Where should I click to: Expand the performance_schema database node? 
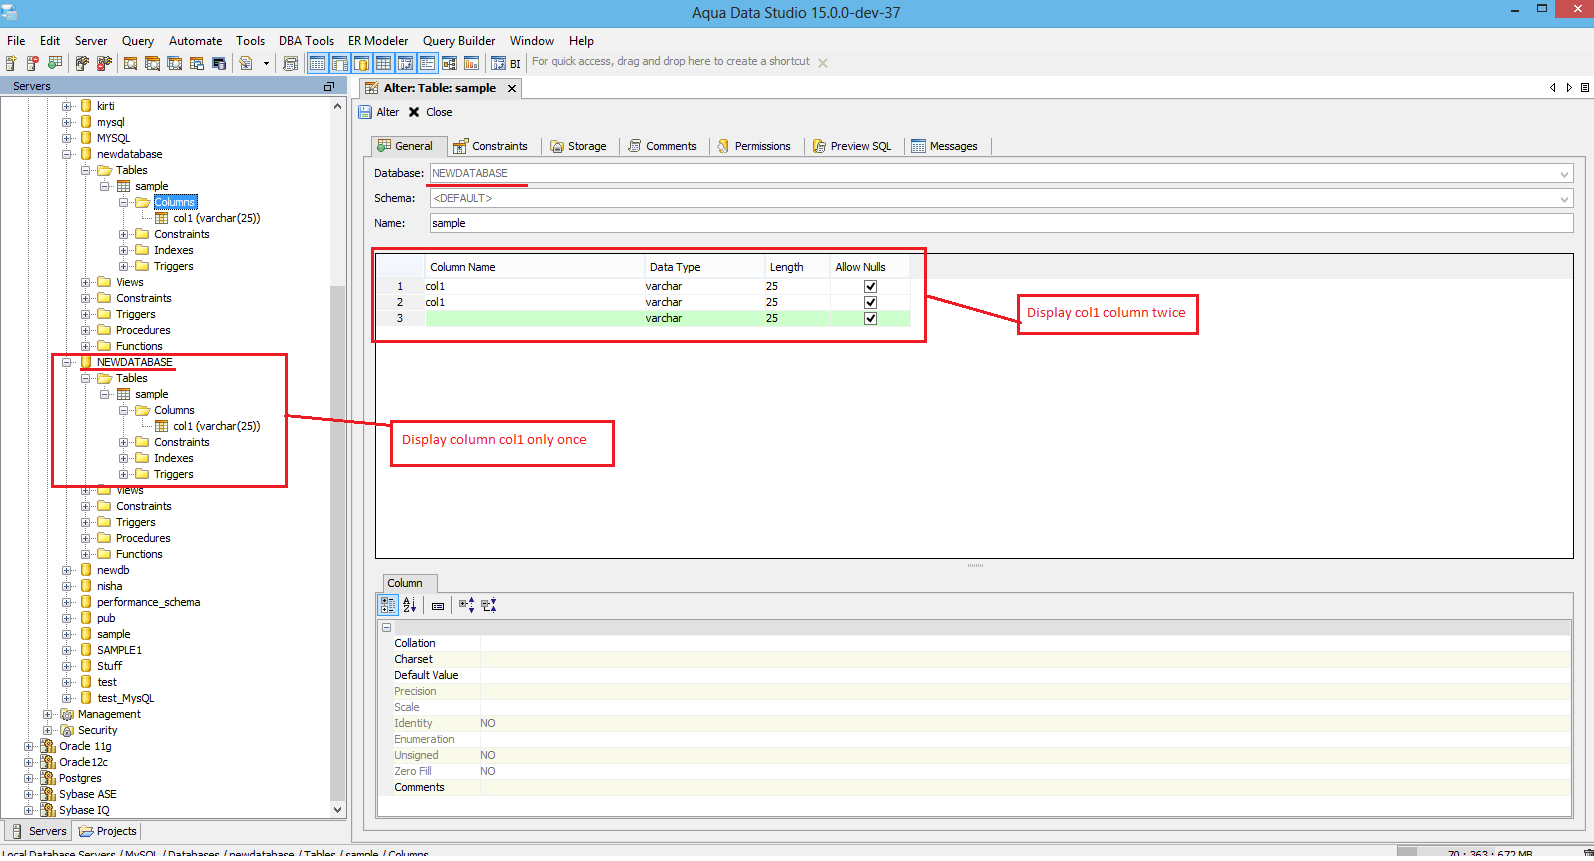[67, 602]
